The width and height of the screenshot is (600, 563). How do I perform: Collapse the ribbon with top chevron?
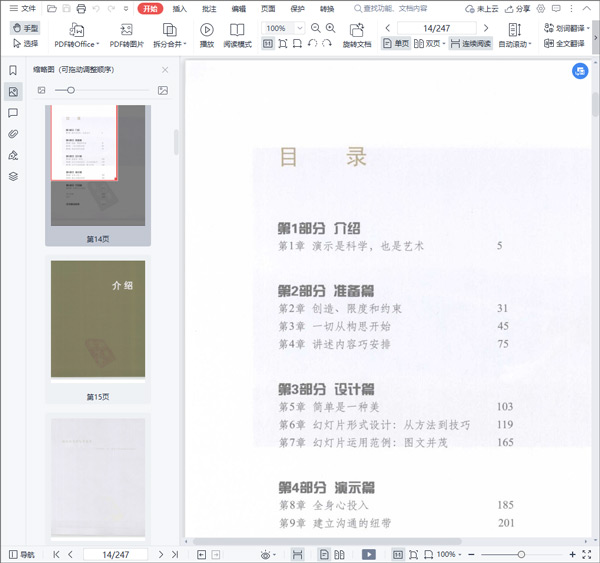tap(587, 8)
